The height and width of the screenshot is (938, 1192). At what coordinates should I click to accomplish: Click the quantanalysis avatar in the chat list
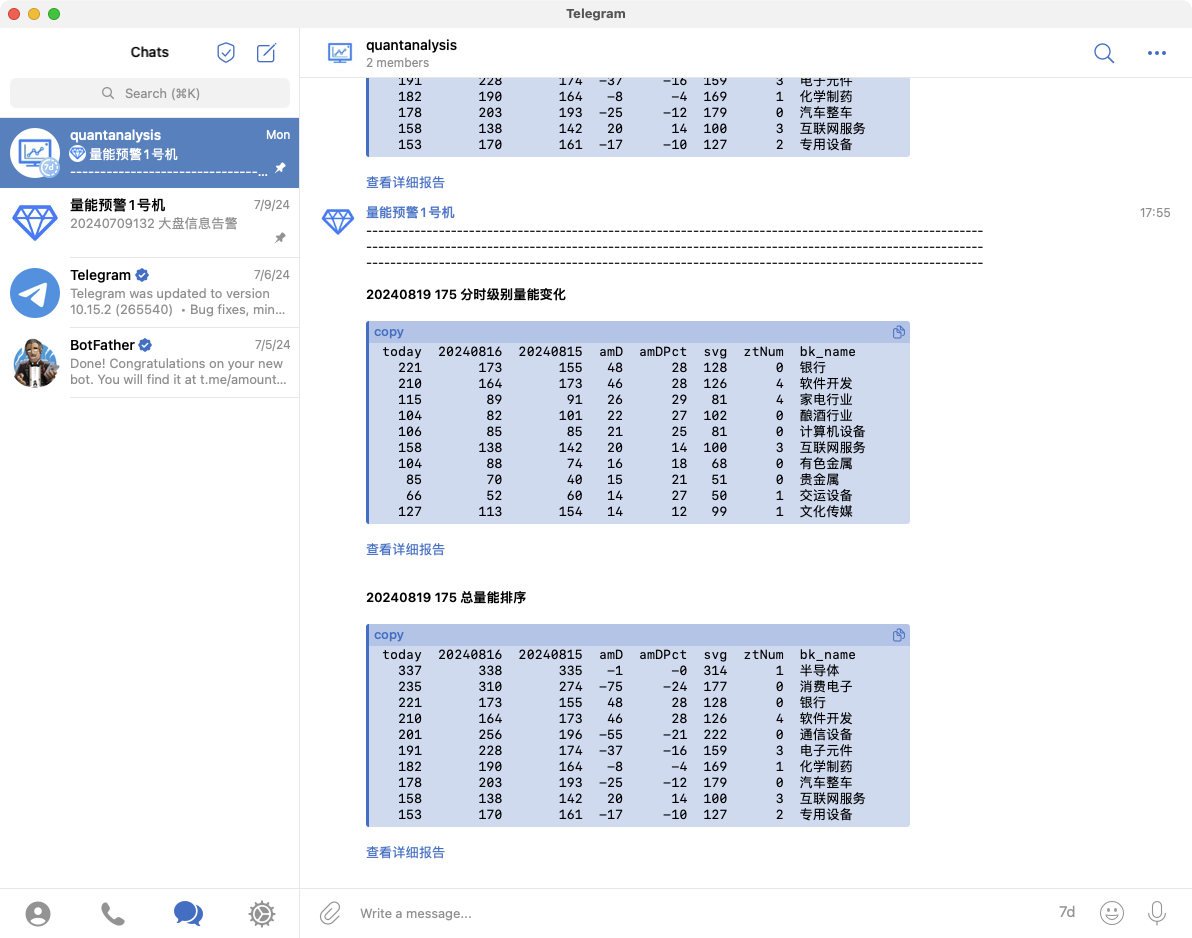[x=35, y=153]
